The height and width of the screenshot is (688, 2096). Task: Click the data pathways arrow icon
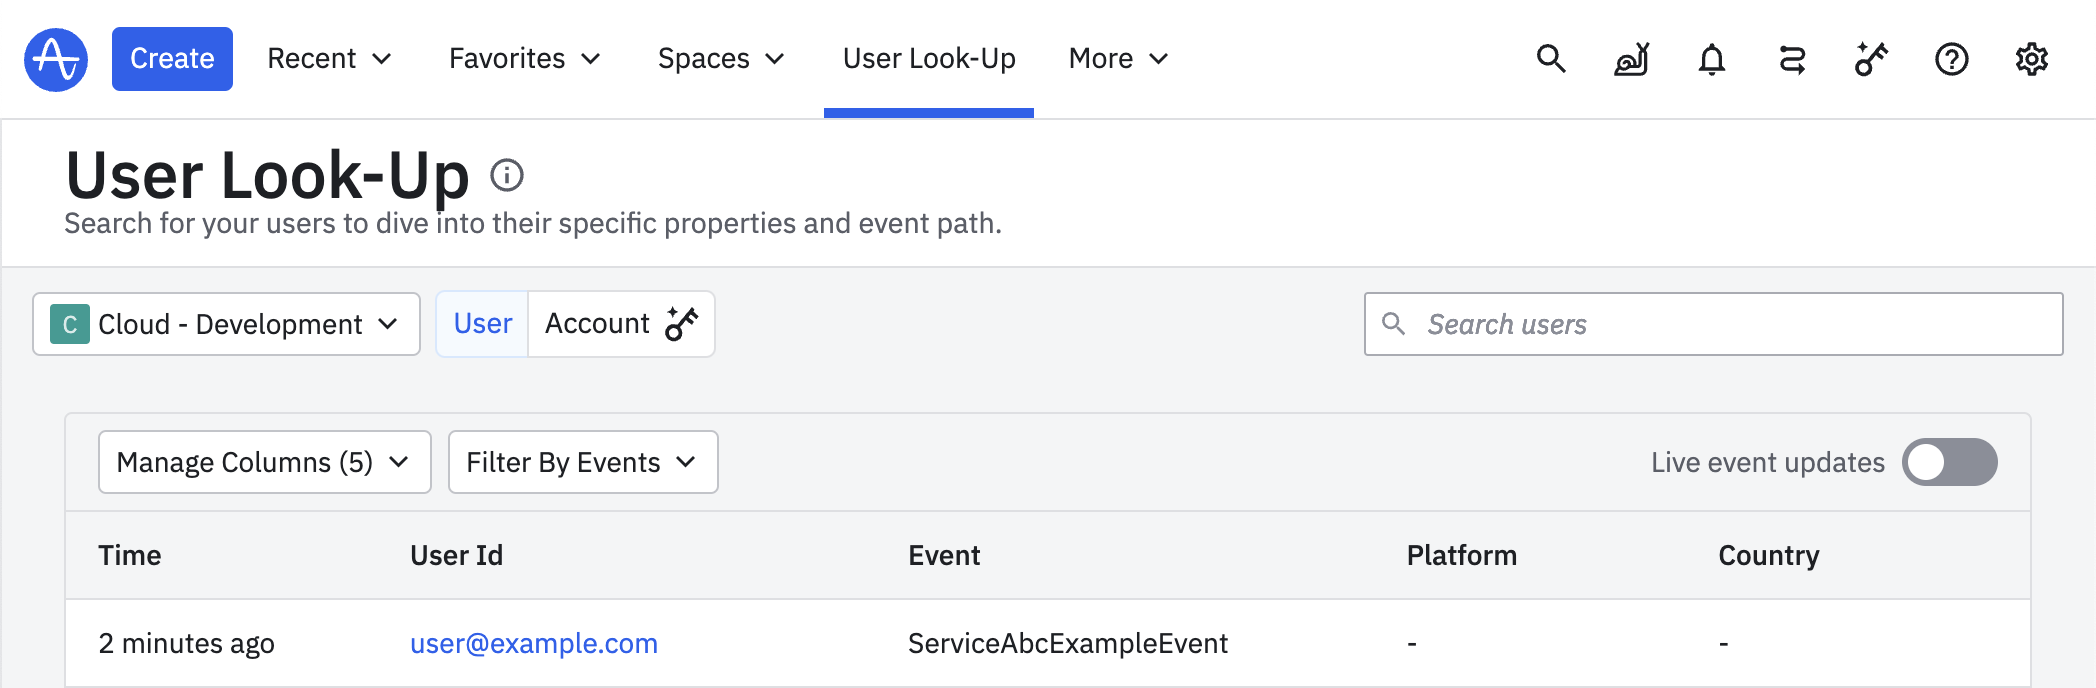click(1791, 59)
